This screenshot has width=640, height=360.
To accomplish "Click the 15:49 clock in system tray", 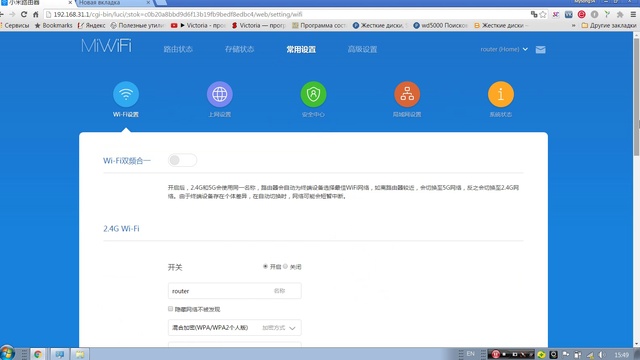I will pos(622,355).
